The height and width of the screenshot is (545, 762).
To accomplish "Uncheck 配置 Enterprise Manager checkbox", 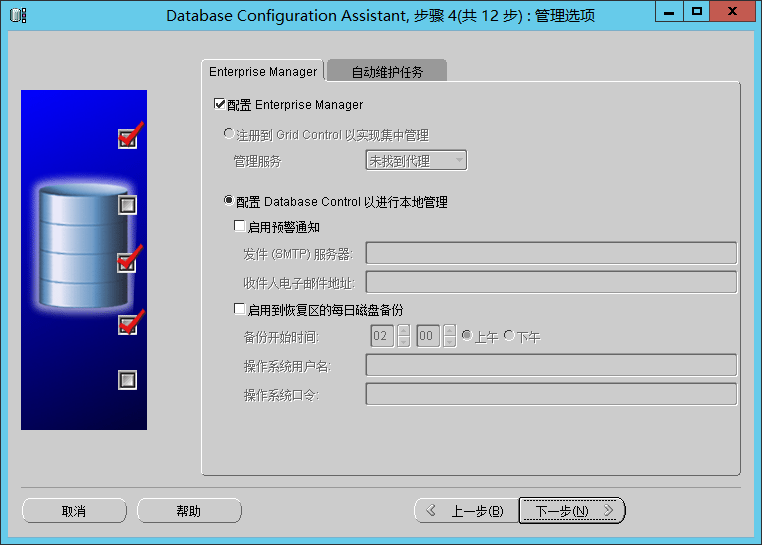I will point(219,104).
